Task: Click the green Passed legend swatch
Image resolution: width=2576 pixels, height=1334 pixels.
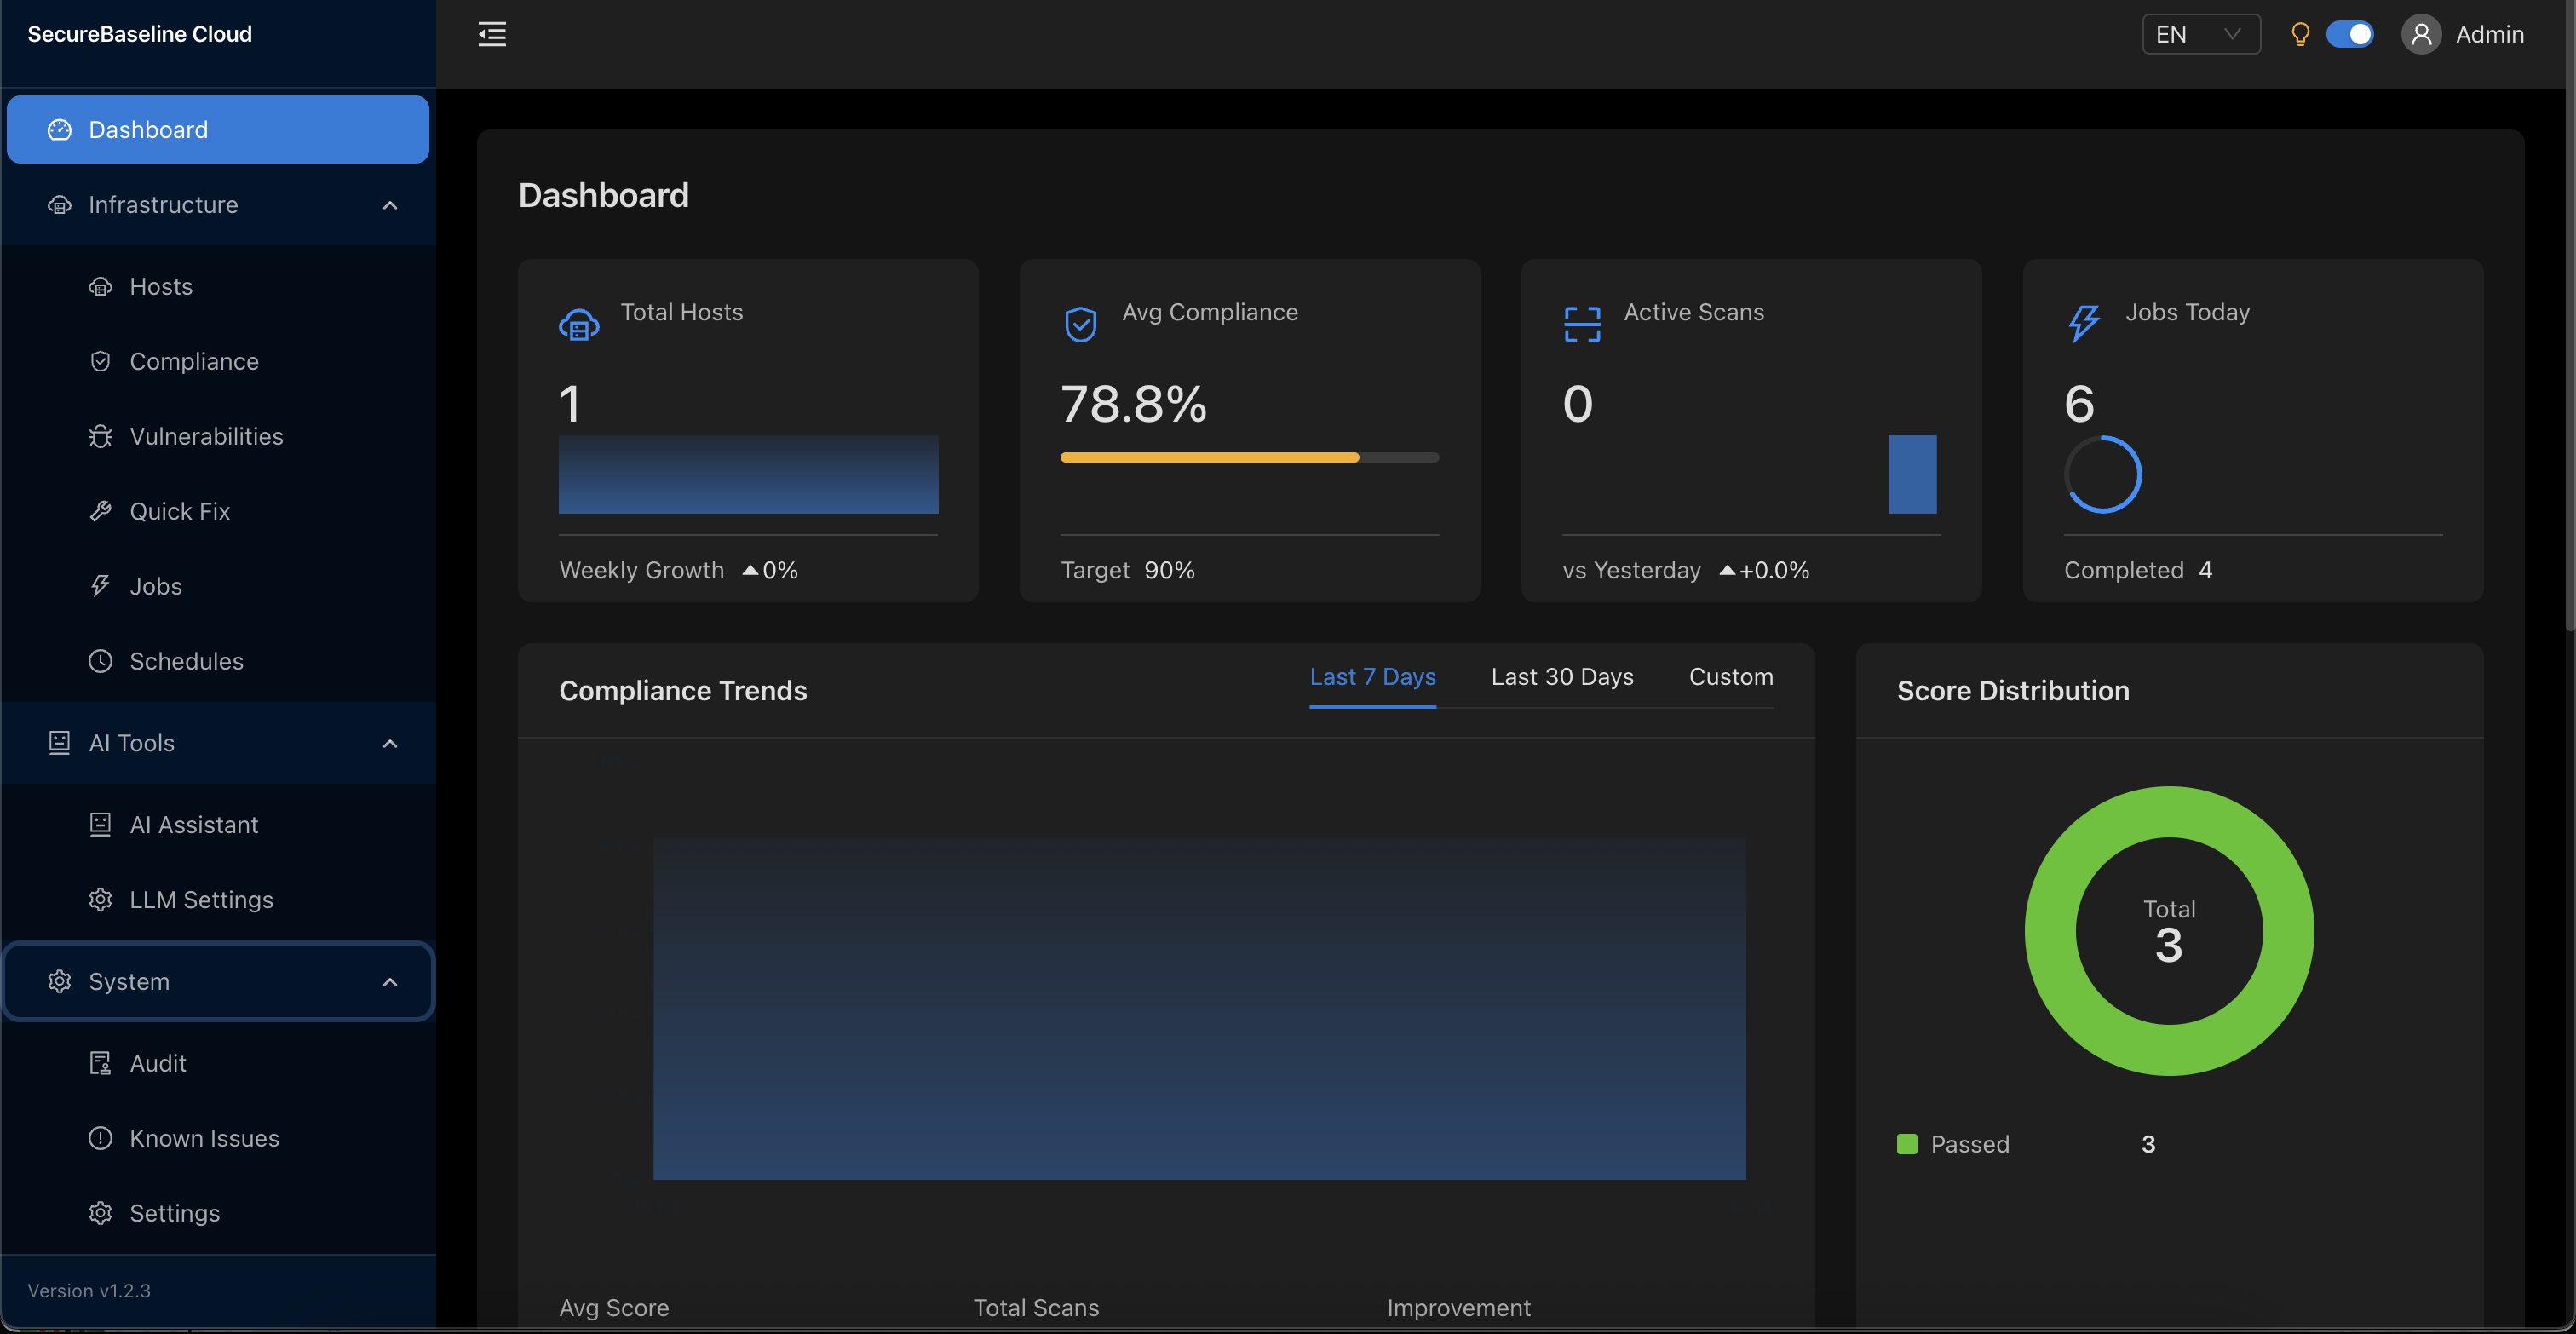Action: point(1907,1145)
